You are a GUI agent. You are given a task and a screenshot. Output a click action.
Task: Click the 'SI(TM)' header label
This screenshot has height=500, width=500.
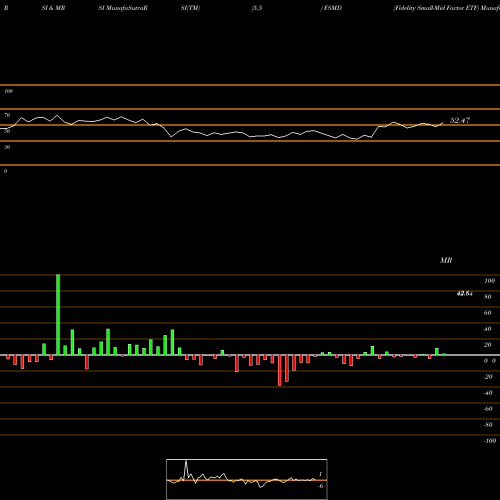click(190, 8)
